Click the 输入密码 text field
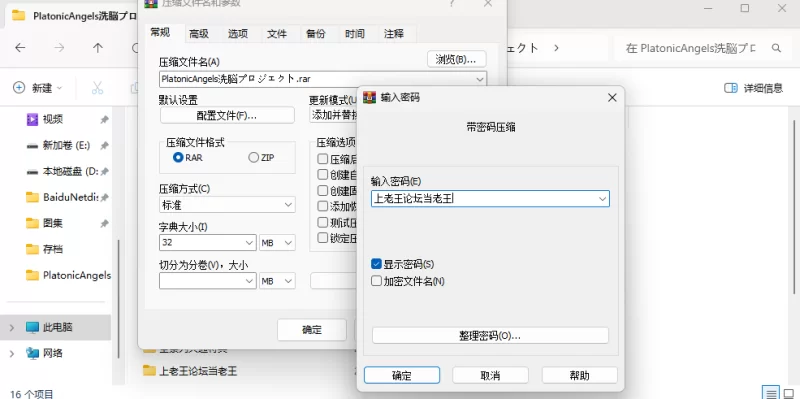Screen dimensions: 800x399 (x=490, y=199)
